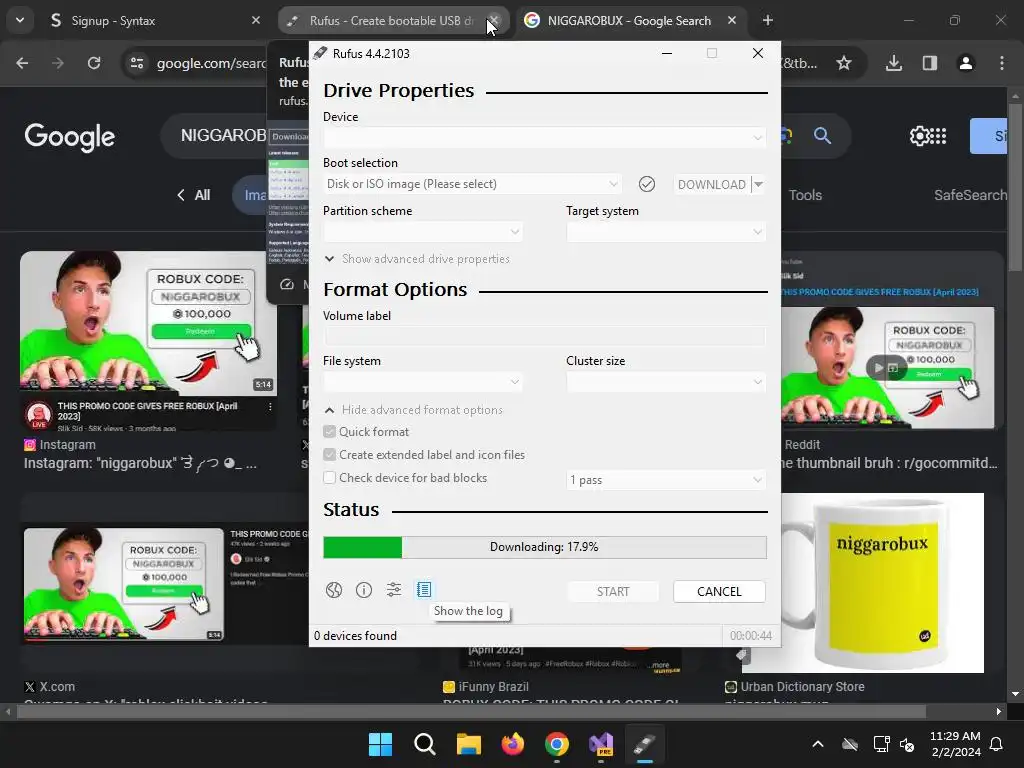1024x768 pixels.
Task: Open Rufus language selection globe icon
Action: tap(334, 590)
